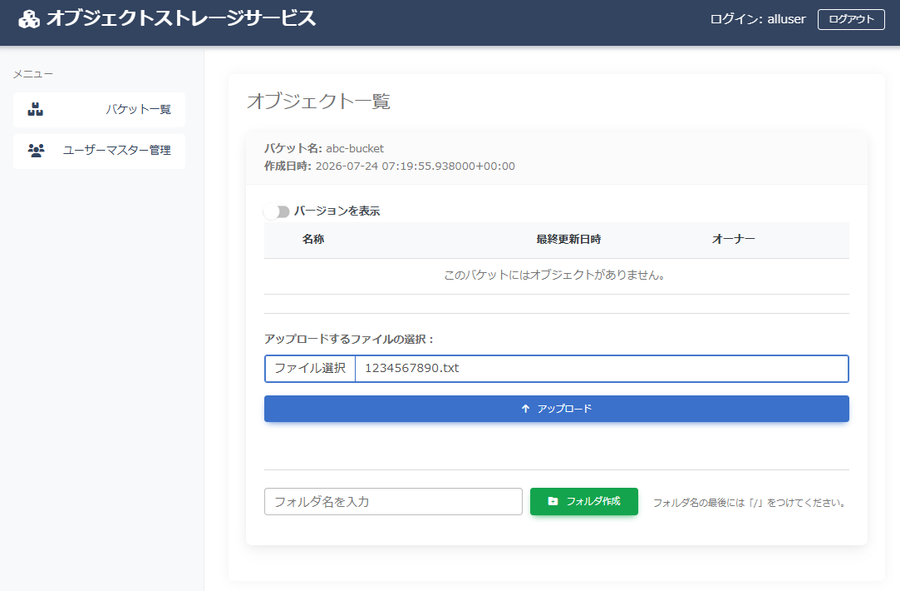
Task: Click the ログイン: alluser text
Action: (x=758, y=19)
